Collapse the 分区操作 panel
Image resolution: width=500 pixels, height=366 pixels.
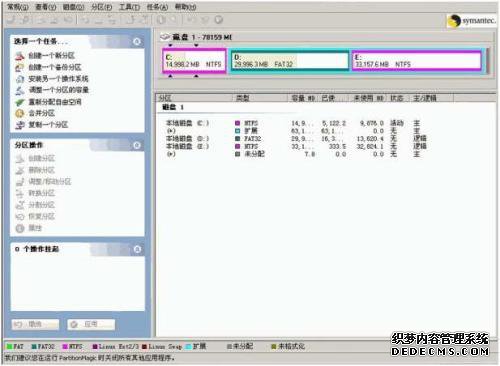pyautogui.click(x=137, y=145)
